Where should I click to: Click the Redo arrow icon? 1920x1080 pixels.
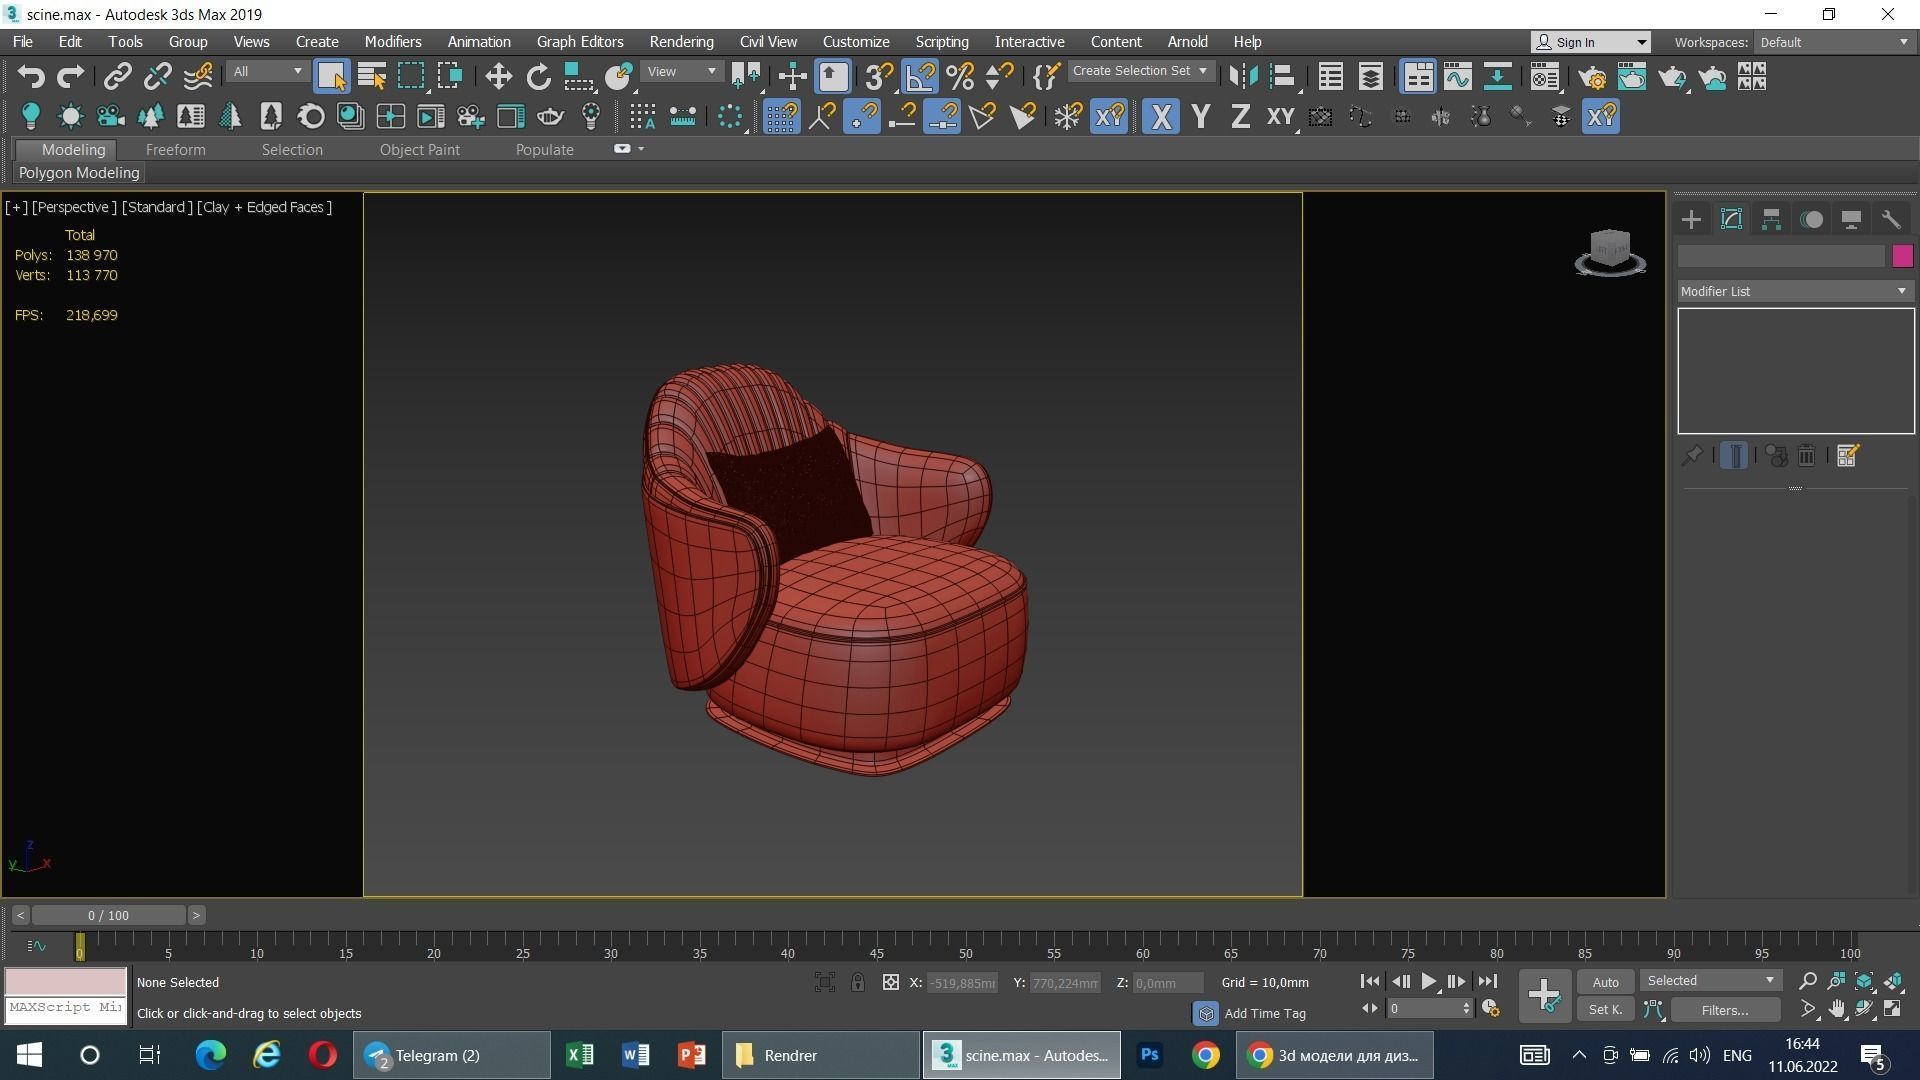click(x=71, y=77)
